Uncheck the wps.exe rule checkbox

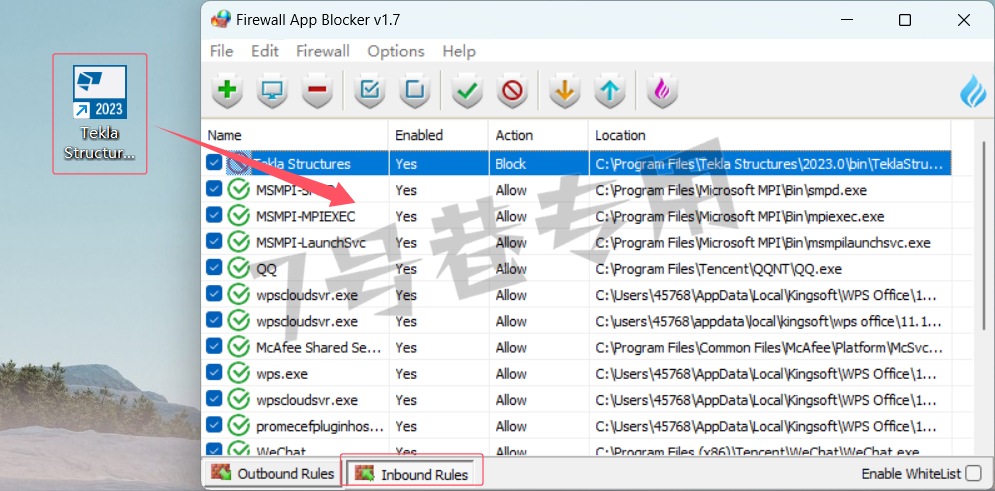(214, 373)
